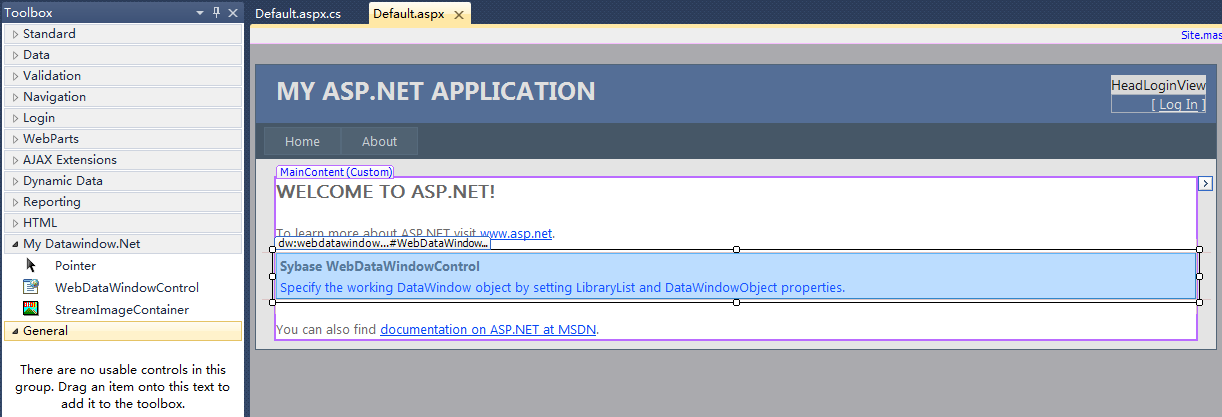Collapse the General toolbox group
Image resolution: width=1222 pixels, height=417 pixels.
click(x=16, y=331)
